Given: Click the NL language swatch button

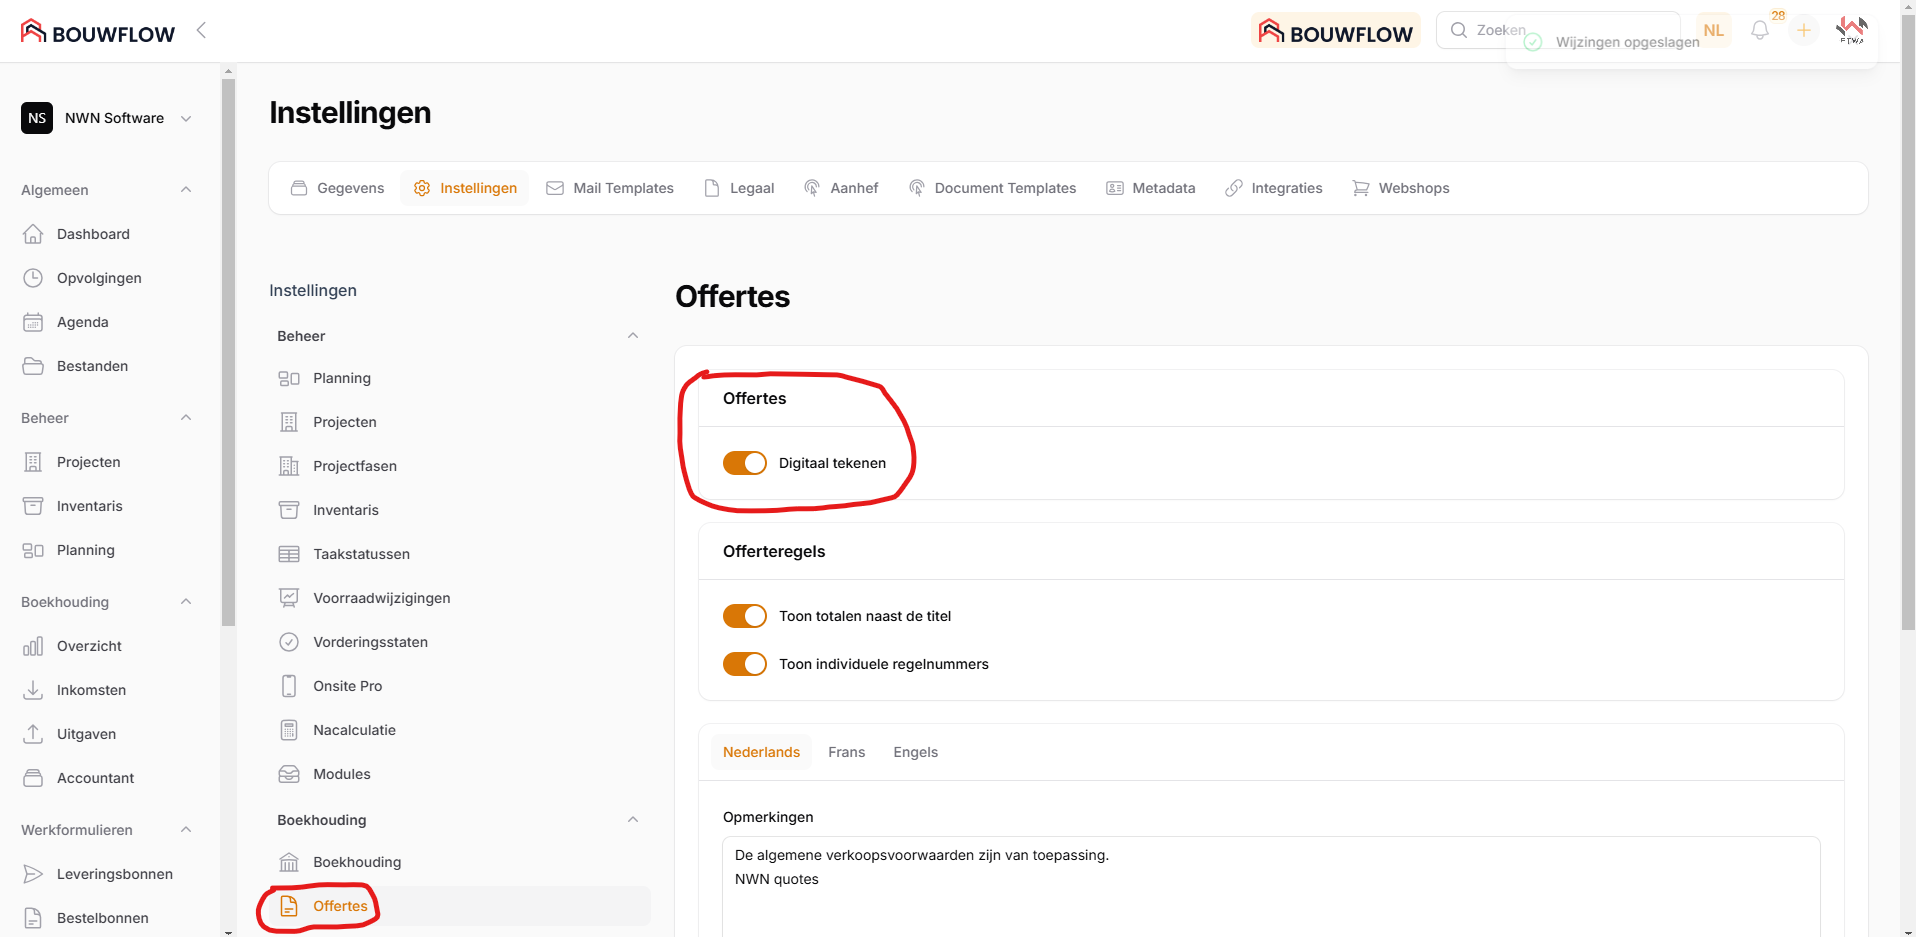Looking at the screenshot, I should tap(1713, 31).
